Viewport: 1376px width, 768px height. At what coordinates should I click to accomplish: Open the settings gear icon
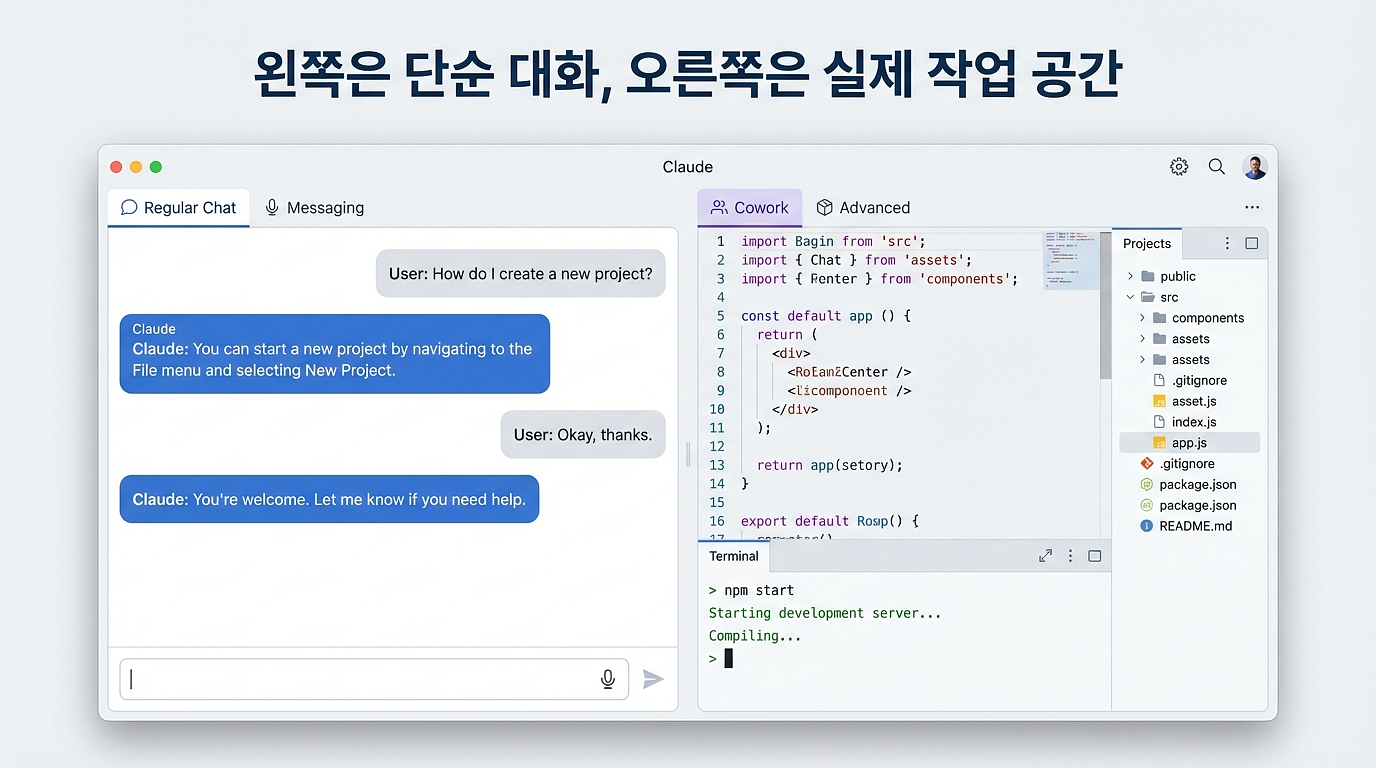point(1178,167)
